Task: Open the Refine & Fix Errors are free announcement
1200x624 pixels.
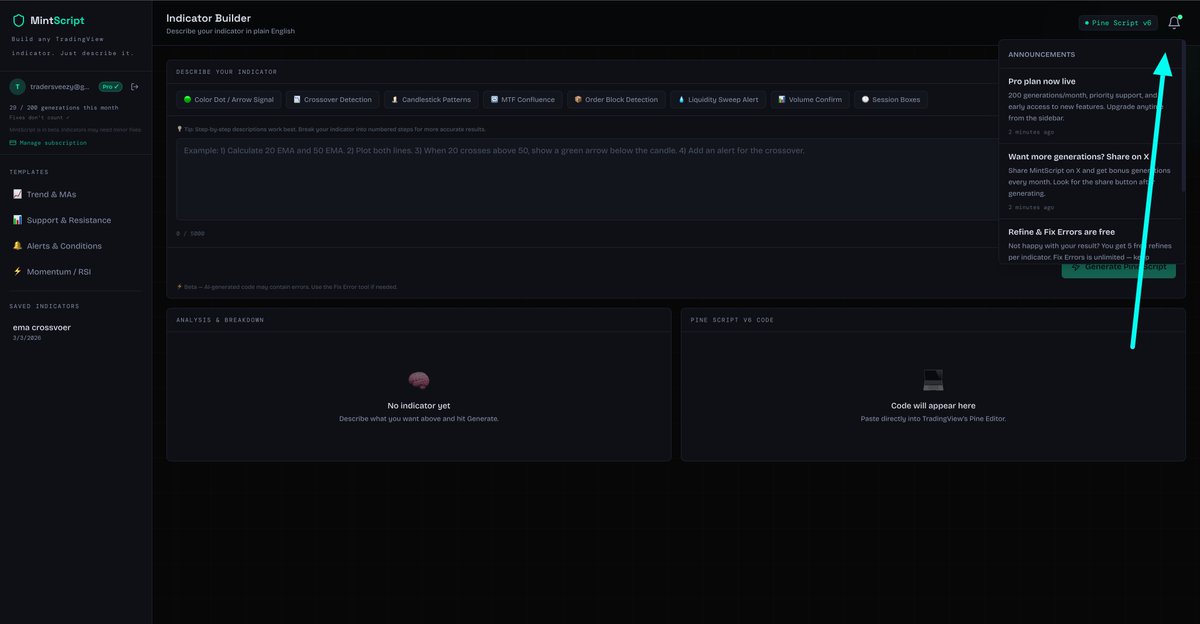Action: pyautogui.click(x=1090, y=242)
